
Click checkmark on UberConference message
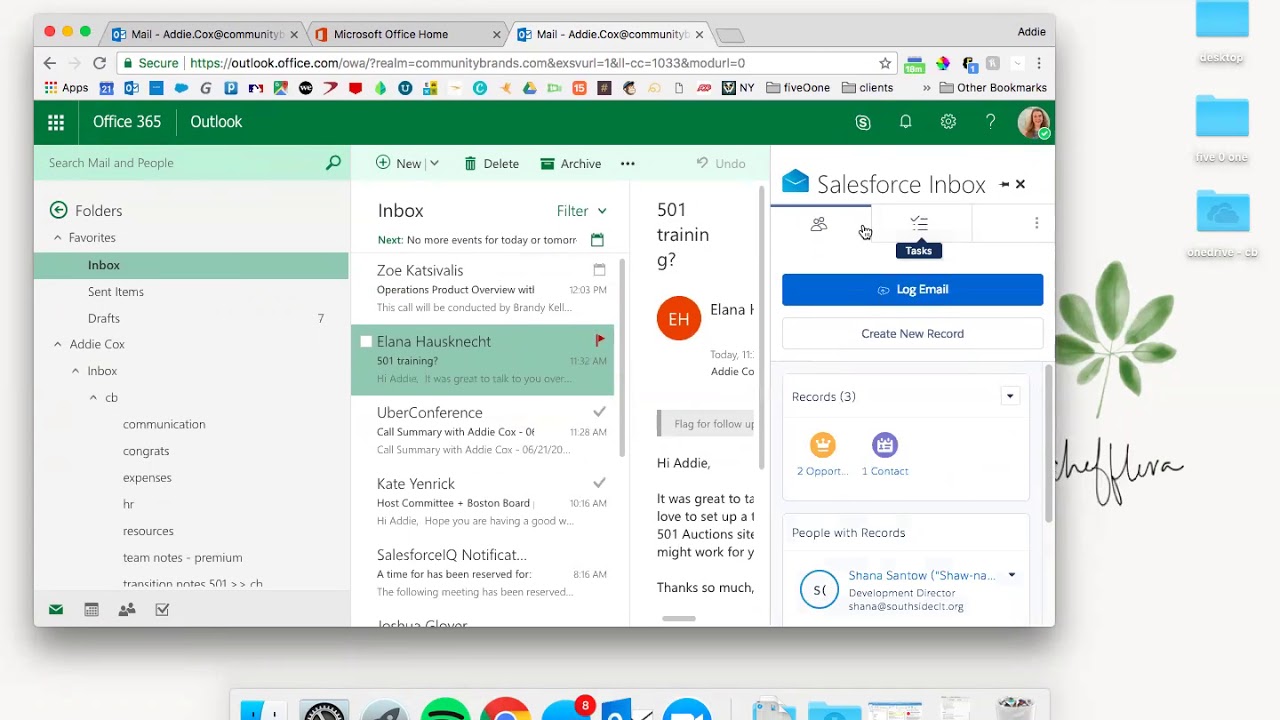click(599, 412)
